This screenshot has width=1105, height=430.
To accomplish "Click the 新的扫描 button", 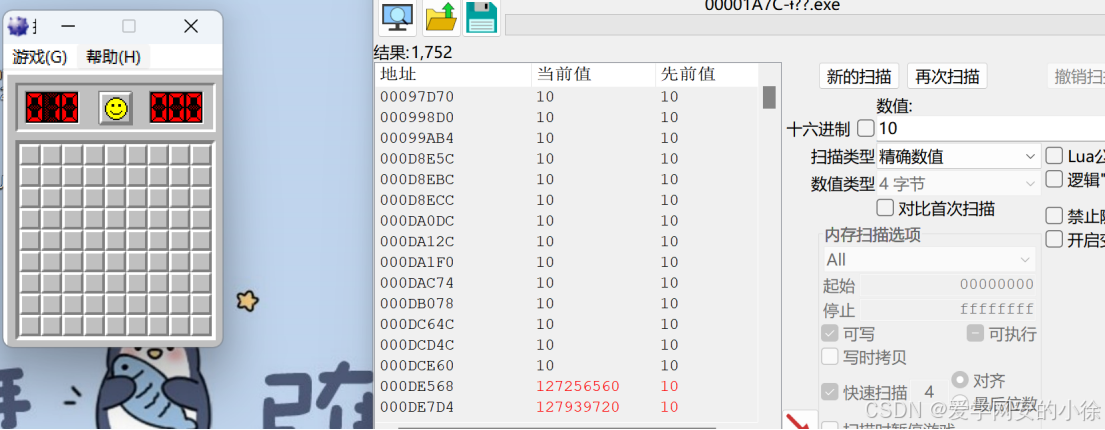I will [859, 76].
